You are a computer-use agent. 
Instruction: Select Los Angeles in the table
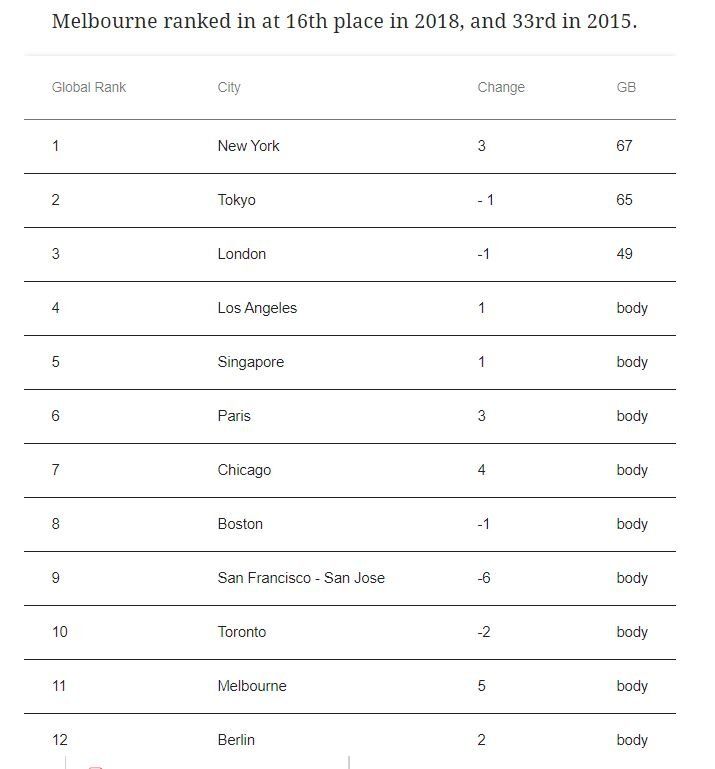point(257,308)
